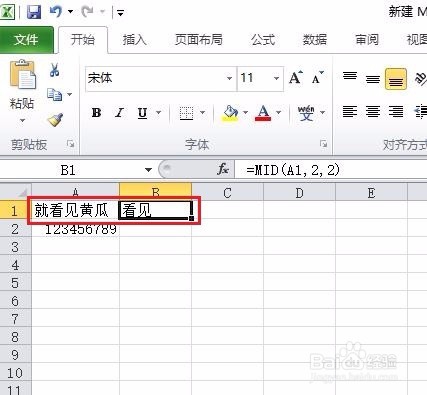427x395 pixels.
Task: Open the phonetic guide dropdown arrow
Action: click(x=322, y=113)
